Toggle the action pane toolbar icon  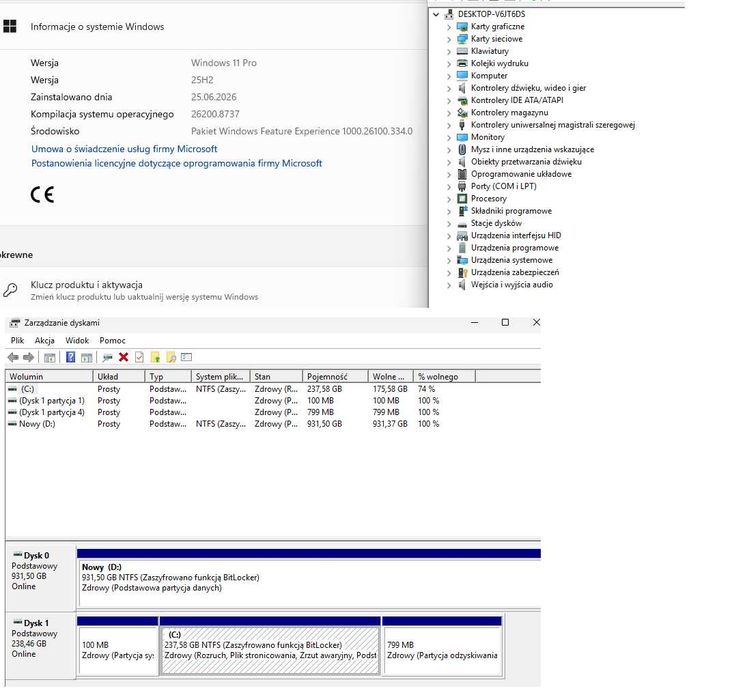point(86,357)
